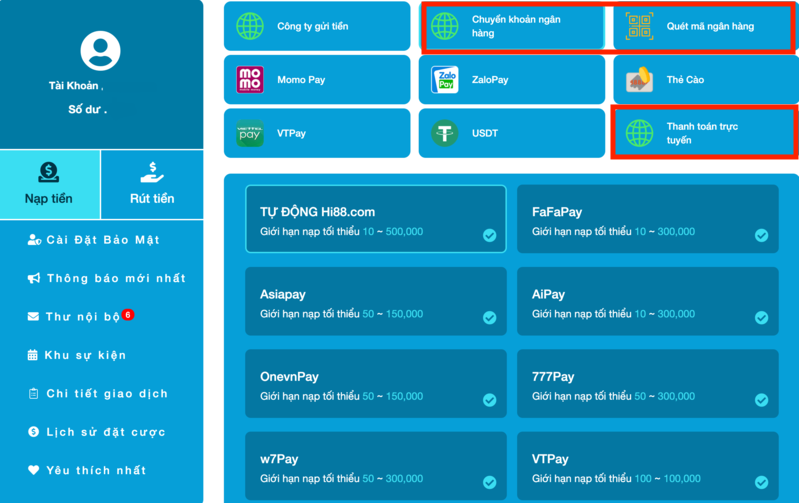Choose the Thẻ Cào payment button
Screen dimensions: 799x503
706,80
